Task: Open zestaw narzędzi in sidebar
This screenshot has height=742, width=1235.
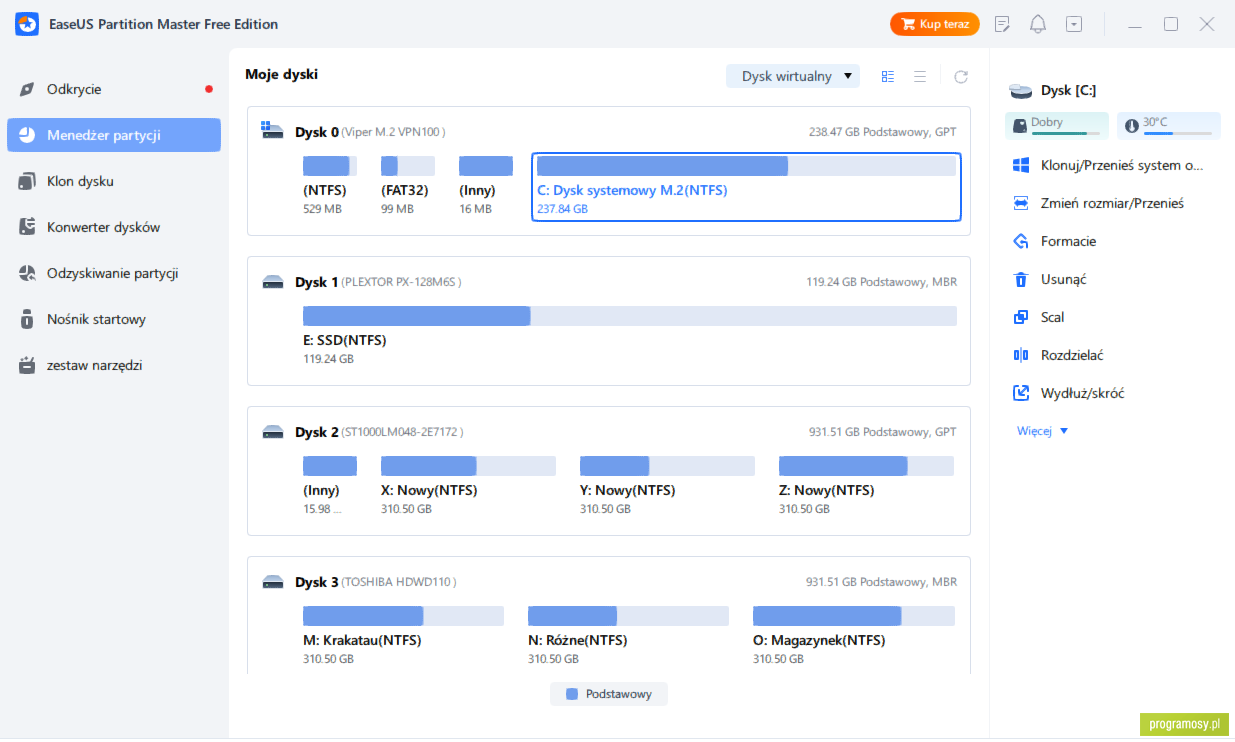Action: pos(114,365)
